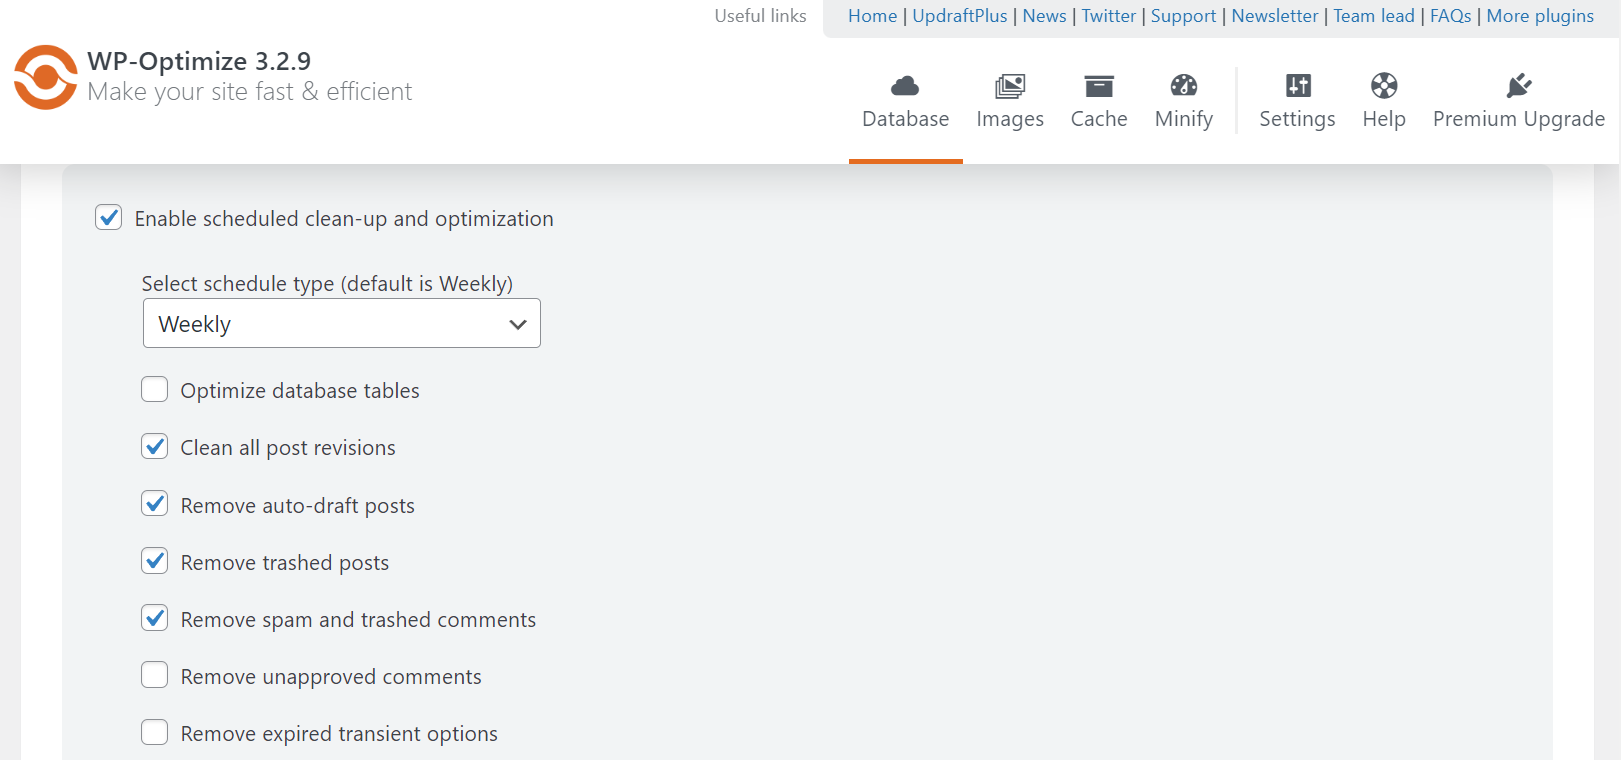Click 'Select schedule type (default is Weekly)' label
1621x760 pixels.
[327, 283]
